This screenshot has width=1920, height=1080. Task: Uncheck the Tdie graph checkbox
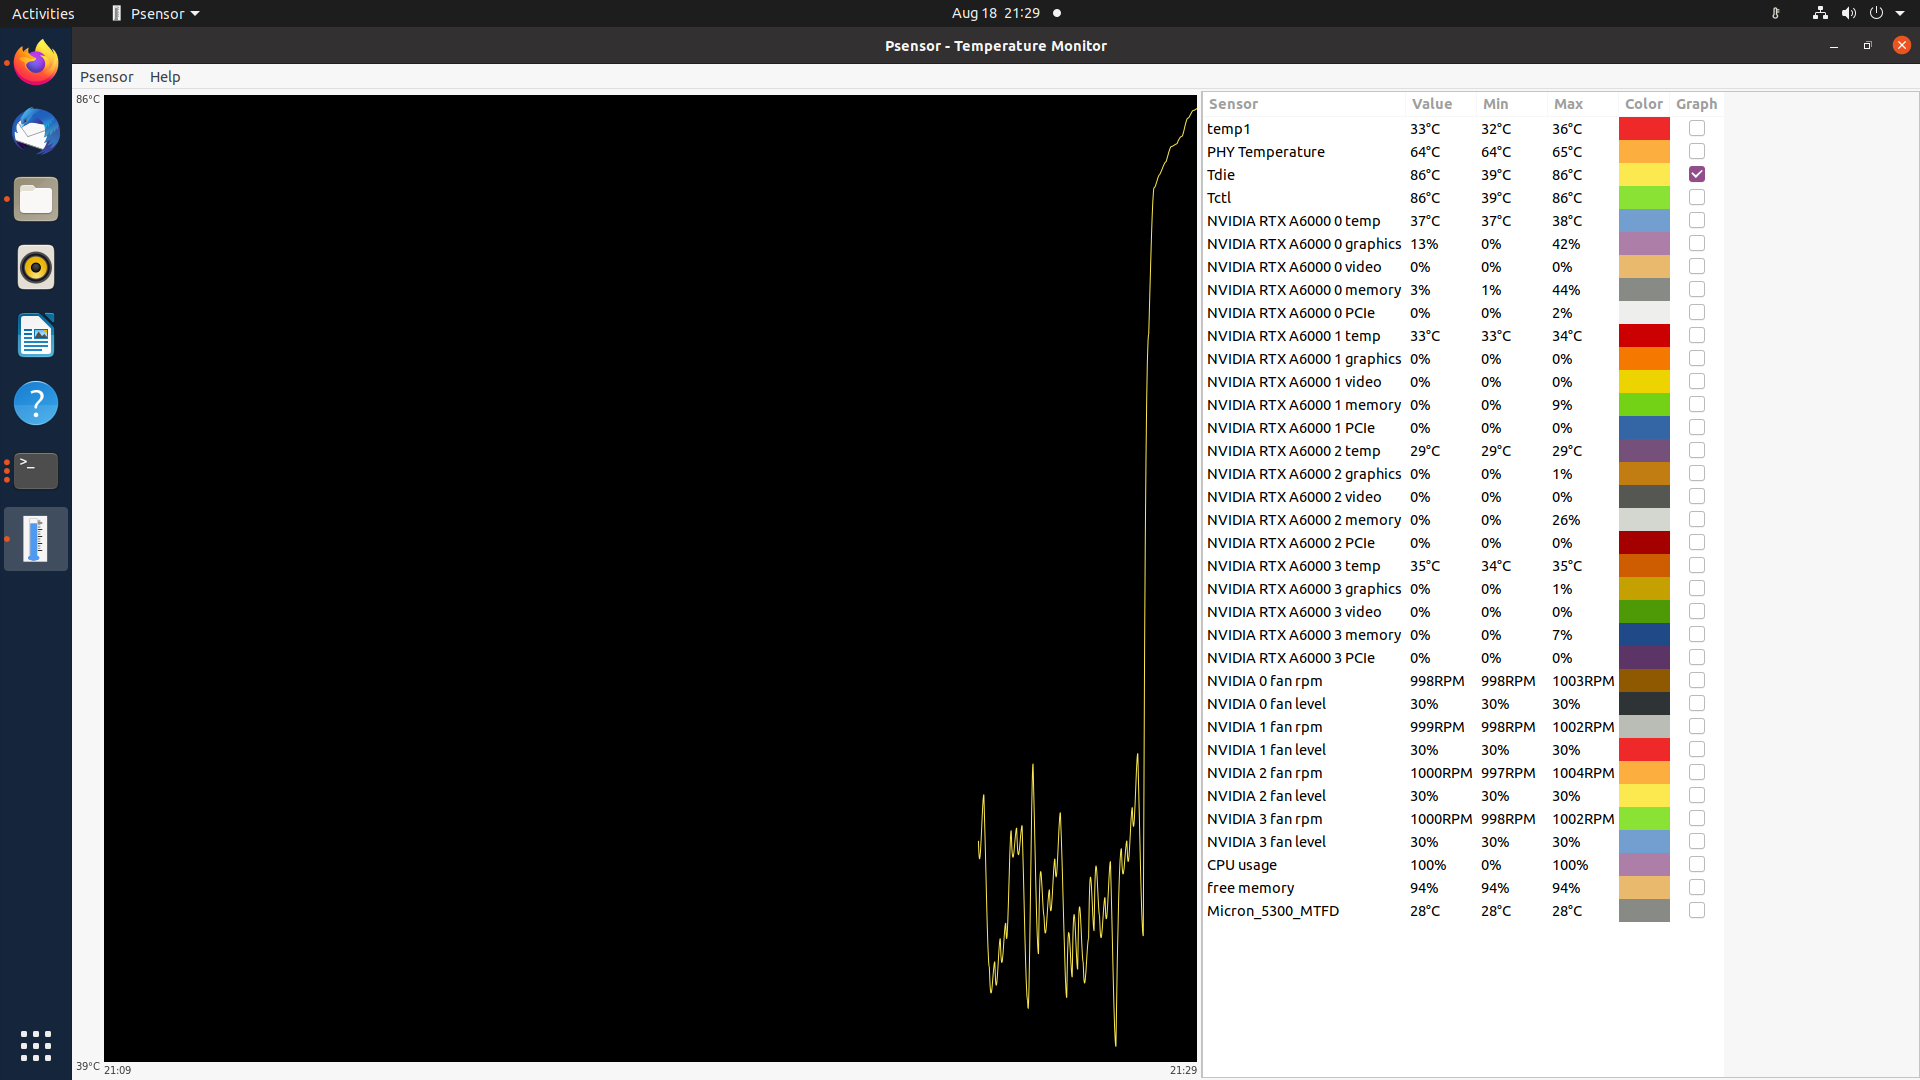pyautogui.click(x=1697, y=174)
